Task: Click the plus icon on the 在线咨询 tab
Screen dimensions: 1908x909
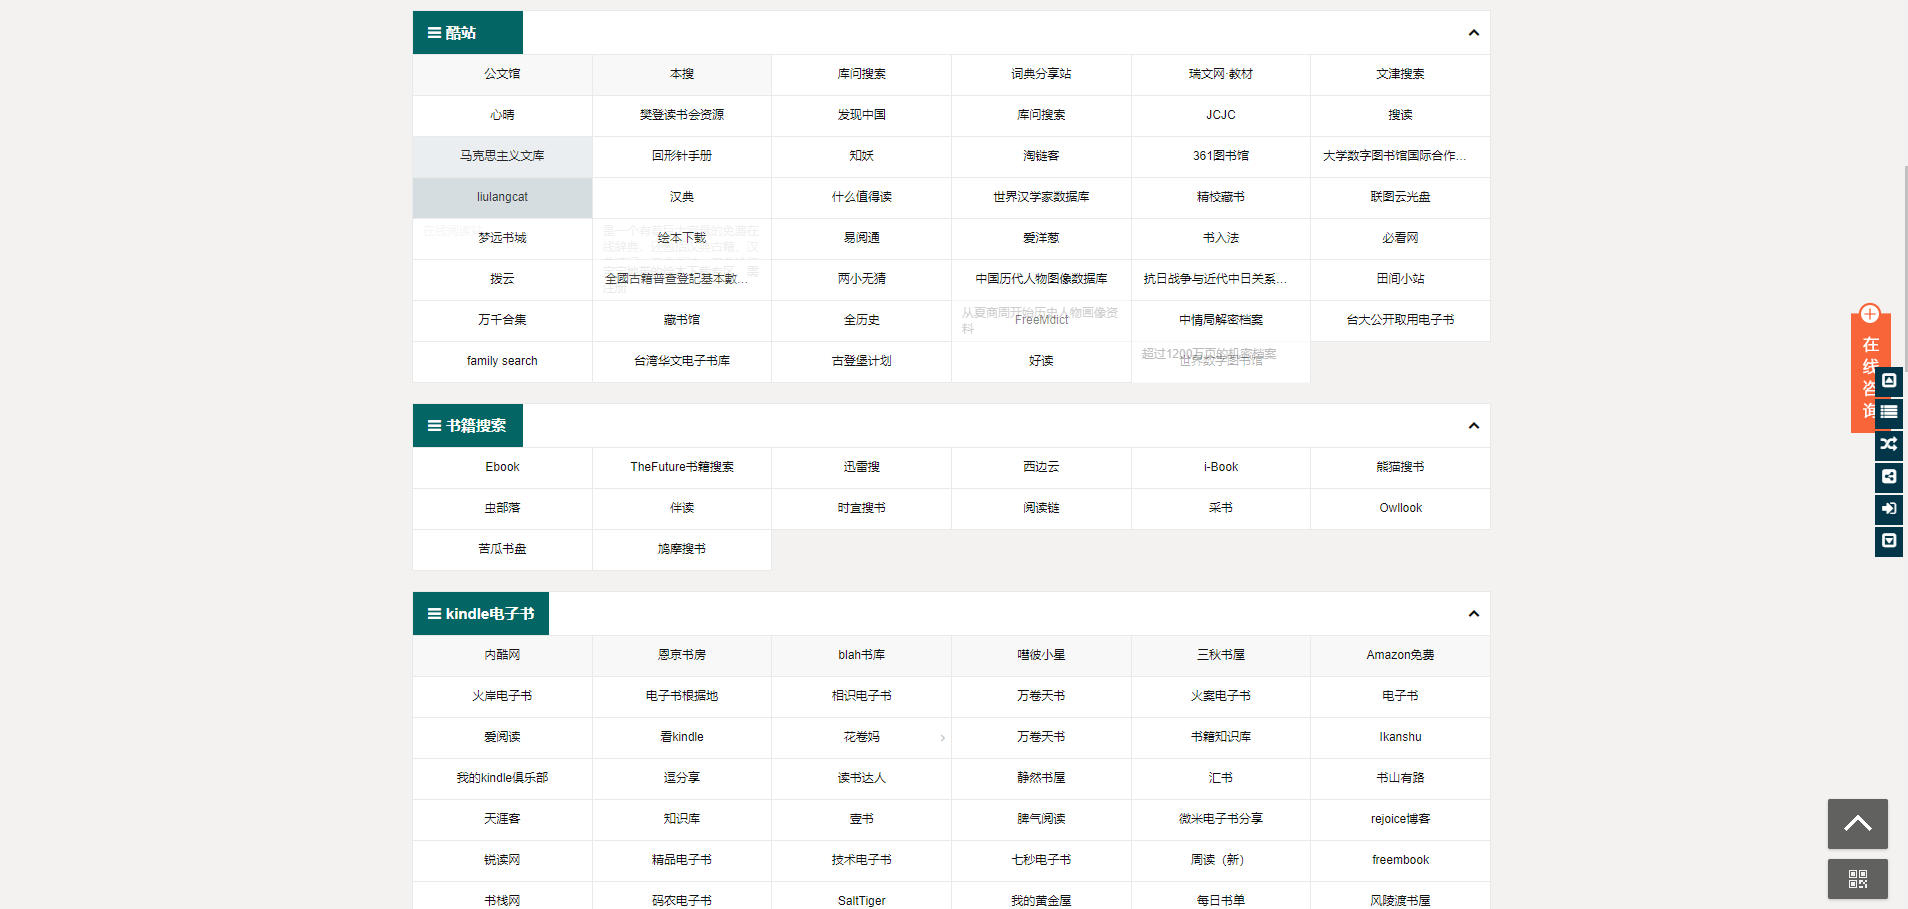Action: coord(1870,313)
